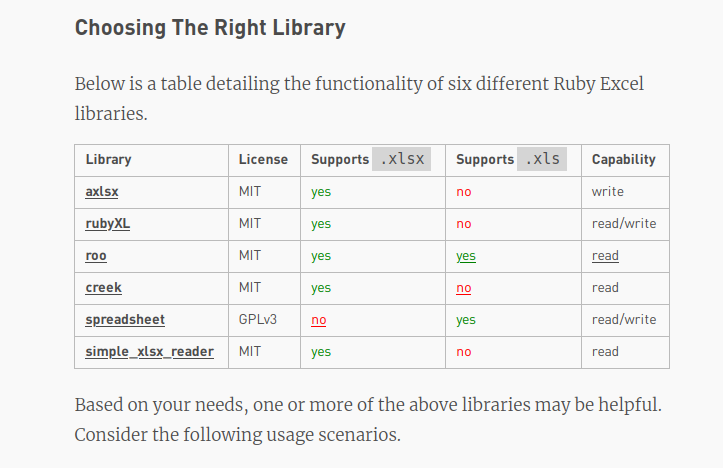
Task: Open the creek library link
Action: click(104, 287)
